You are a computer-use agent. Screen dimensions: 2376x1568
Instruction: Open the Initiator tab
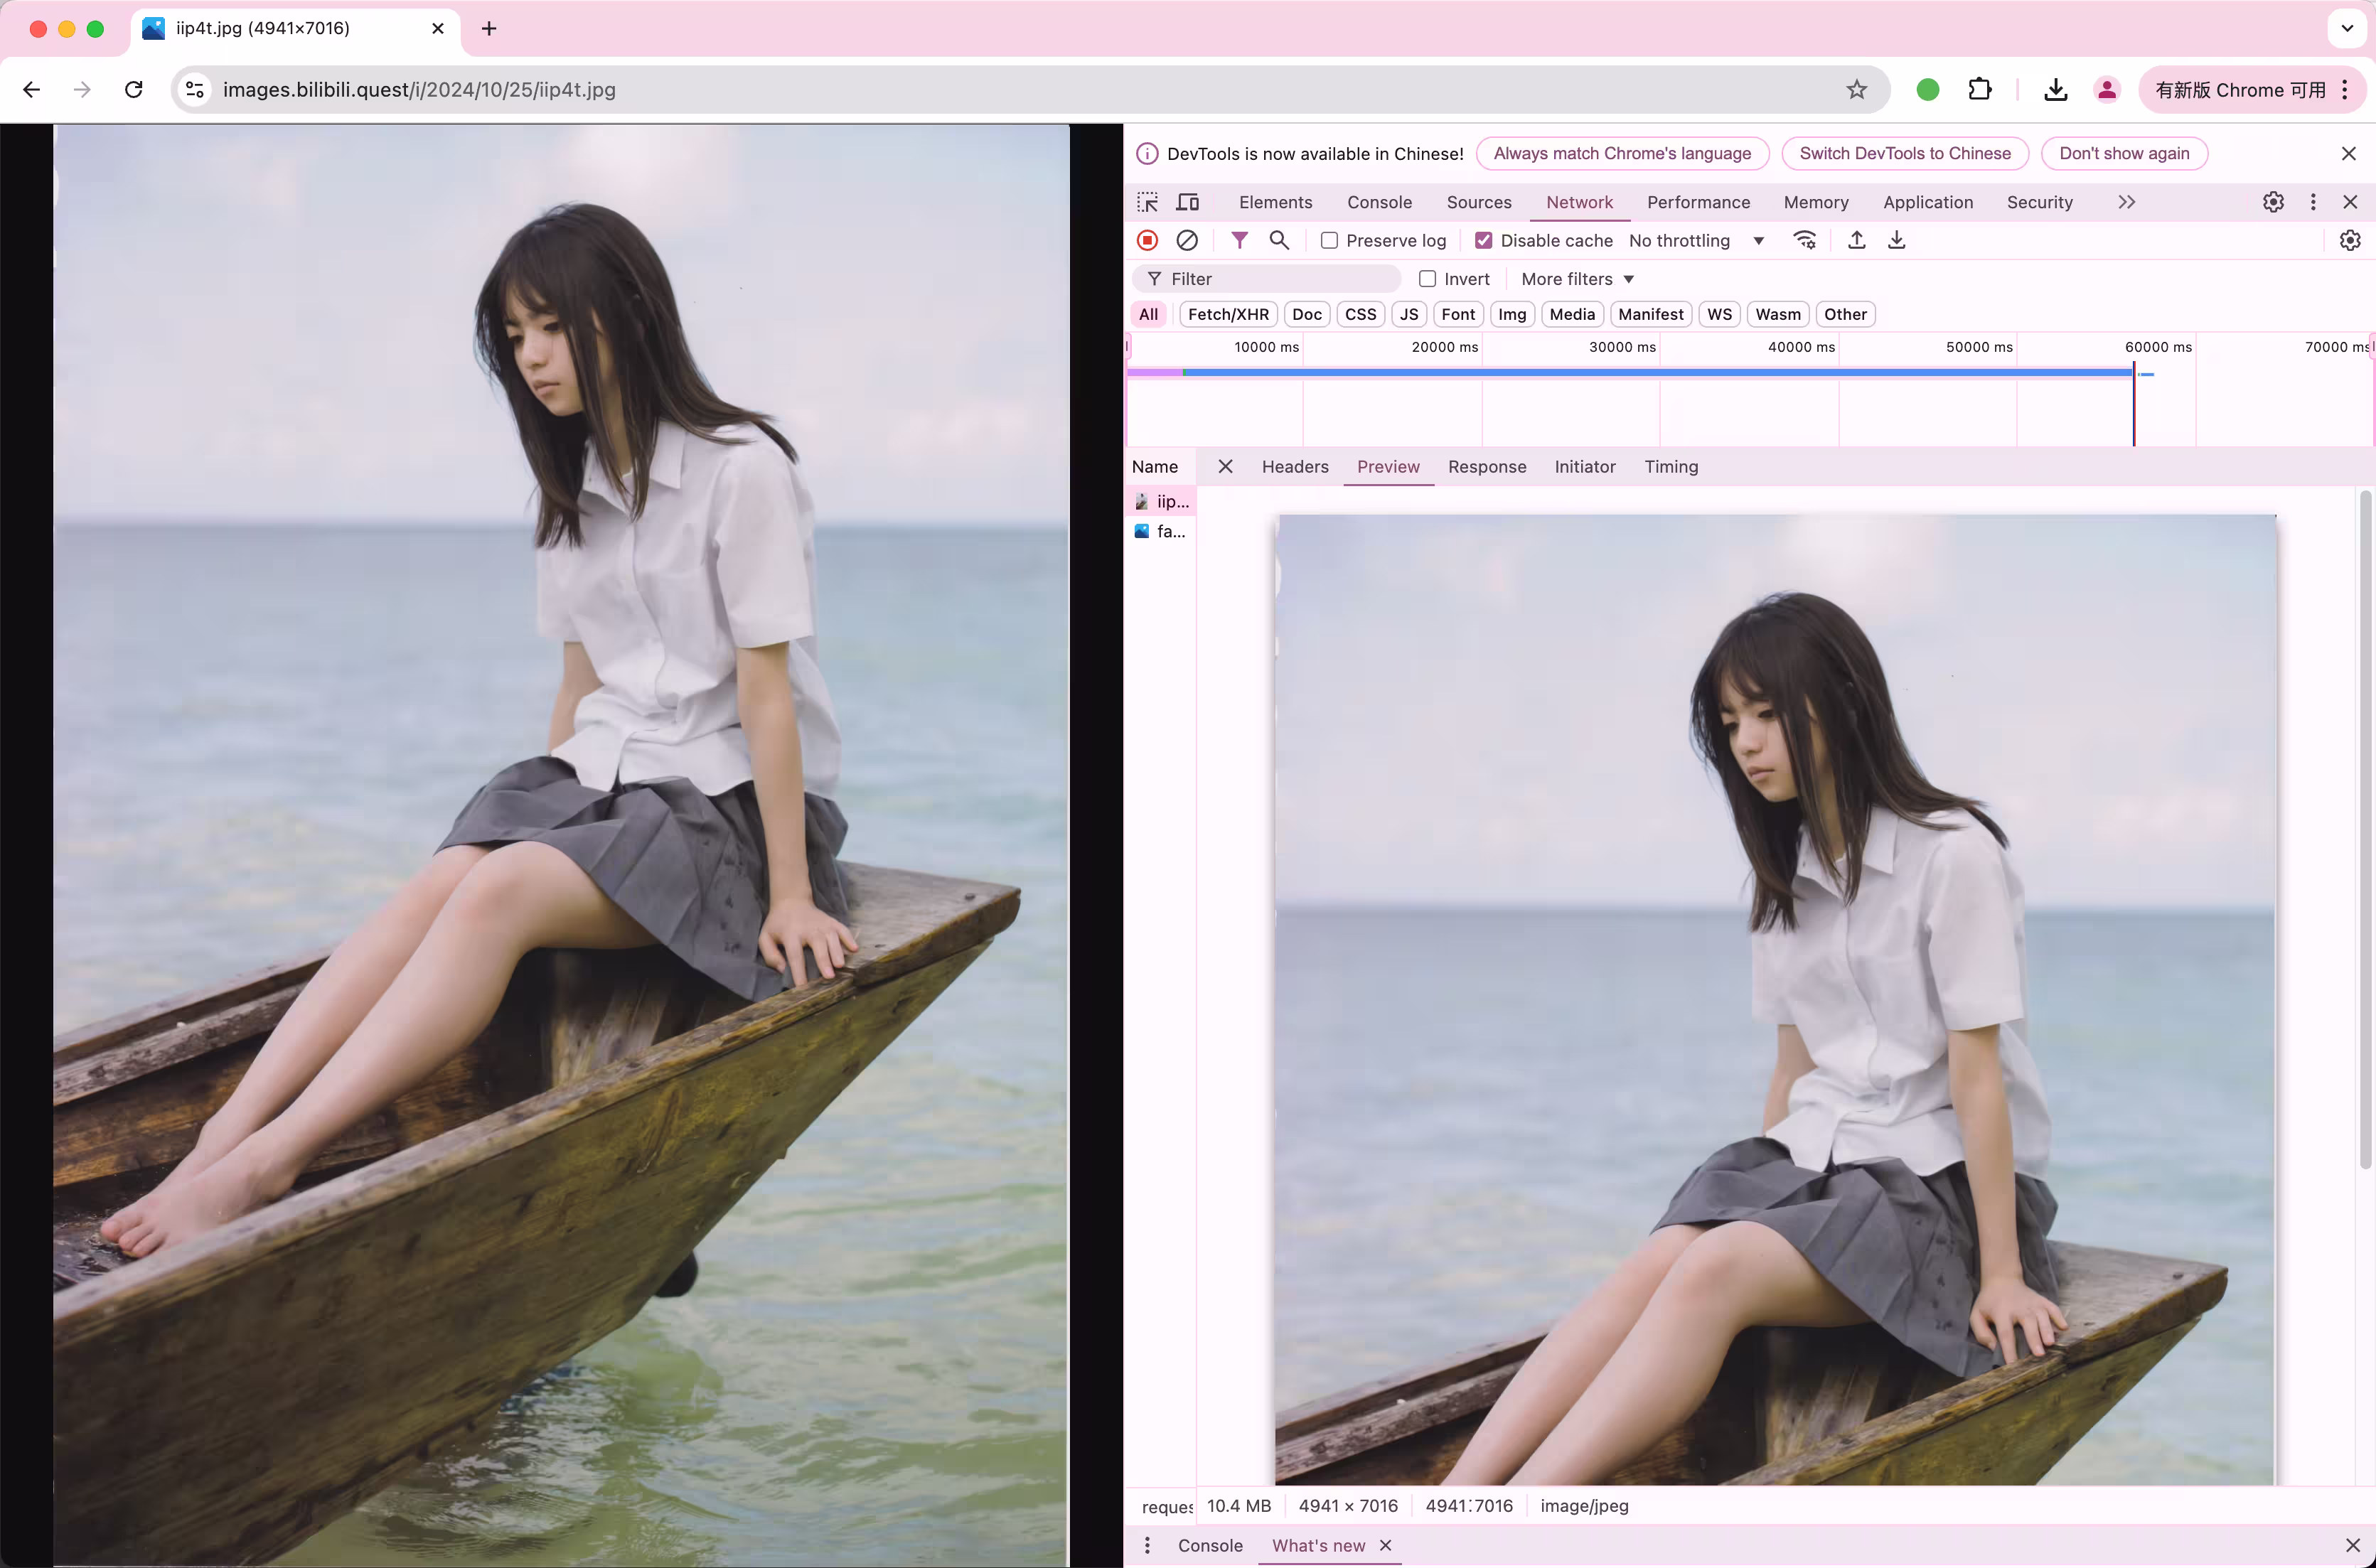(1584, 467)
